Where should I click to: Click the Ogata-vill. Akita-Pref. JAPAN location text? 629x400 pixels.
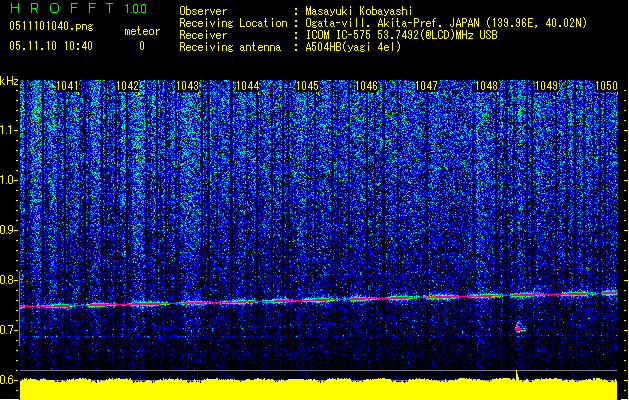pos(446,23)
